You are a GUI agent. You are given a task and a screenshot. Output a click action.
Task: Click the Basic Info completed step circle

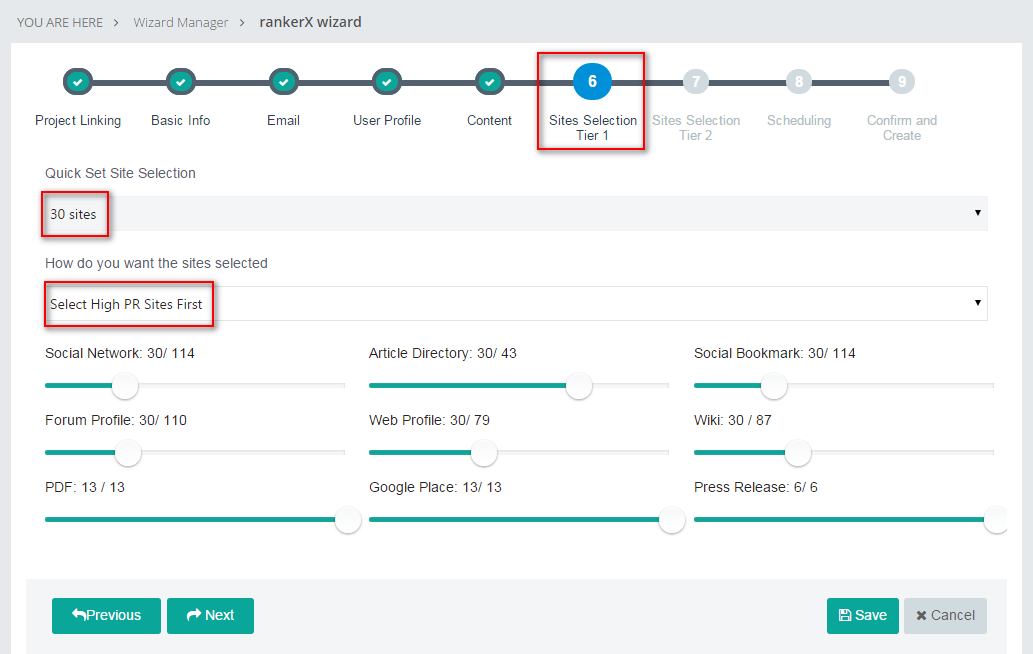pyautogui.click(x=181, y=82)
